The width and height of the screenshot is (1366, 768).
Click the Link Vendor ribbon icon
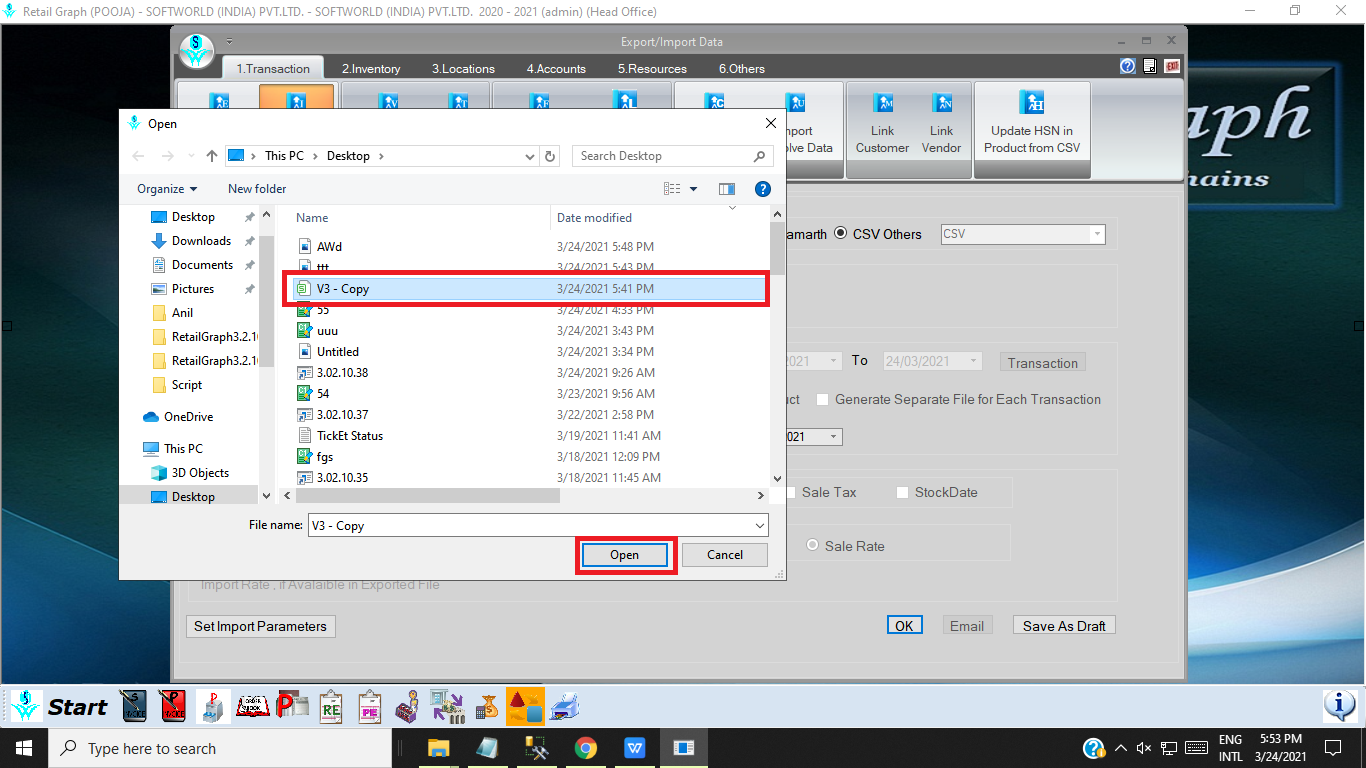pos(941,128)
